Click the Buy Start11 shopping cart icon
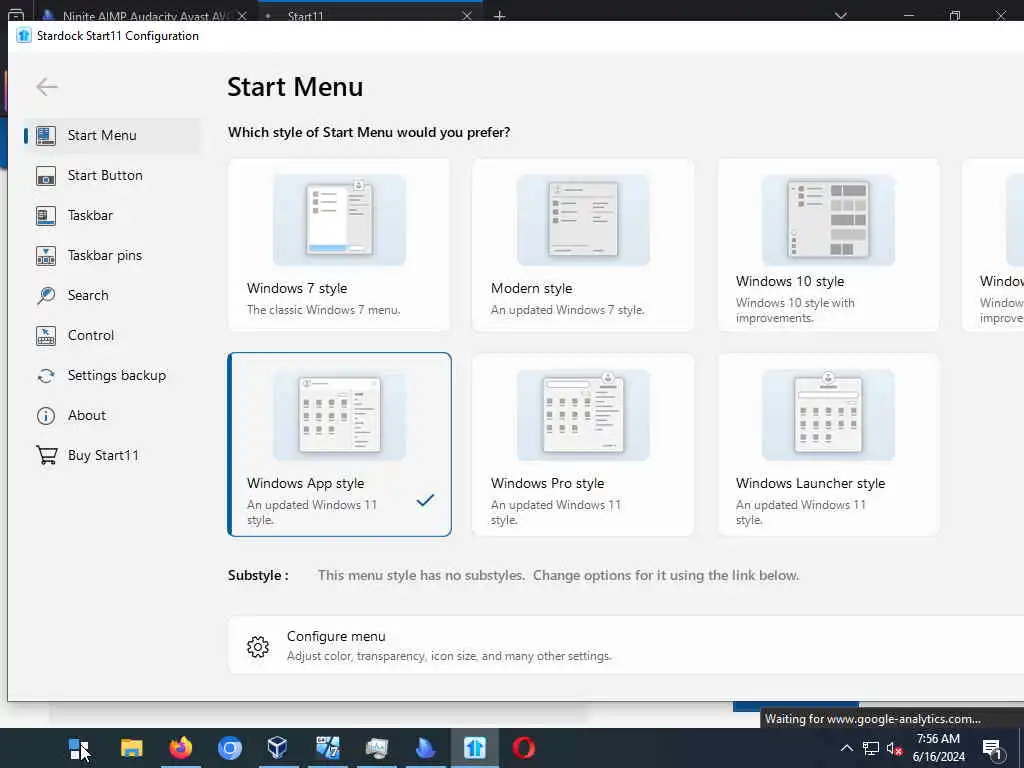 click(x=46, y=455)
